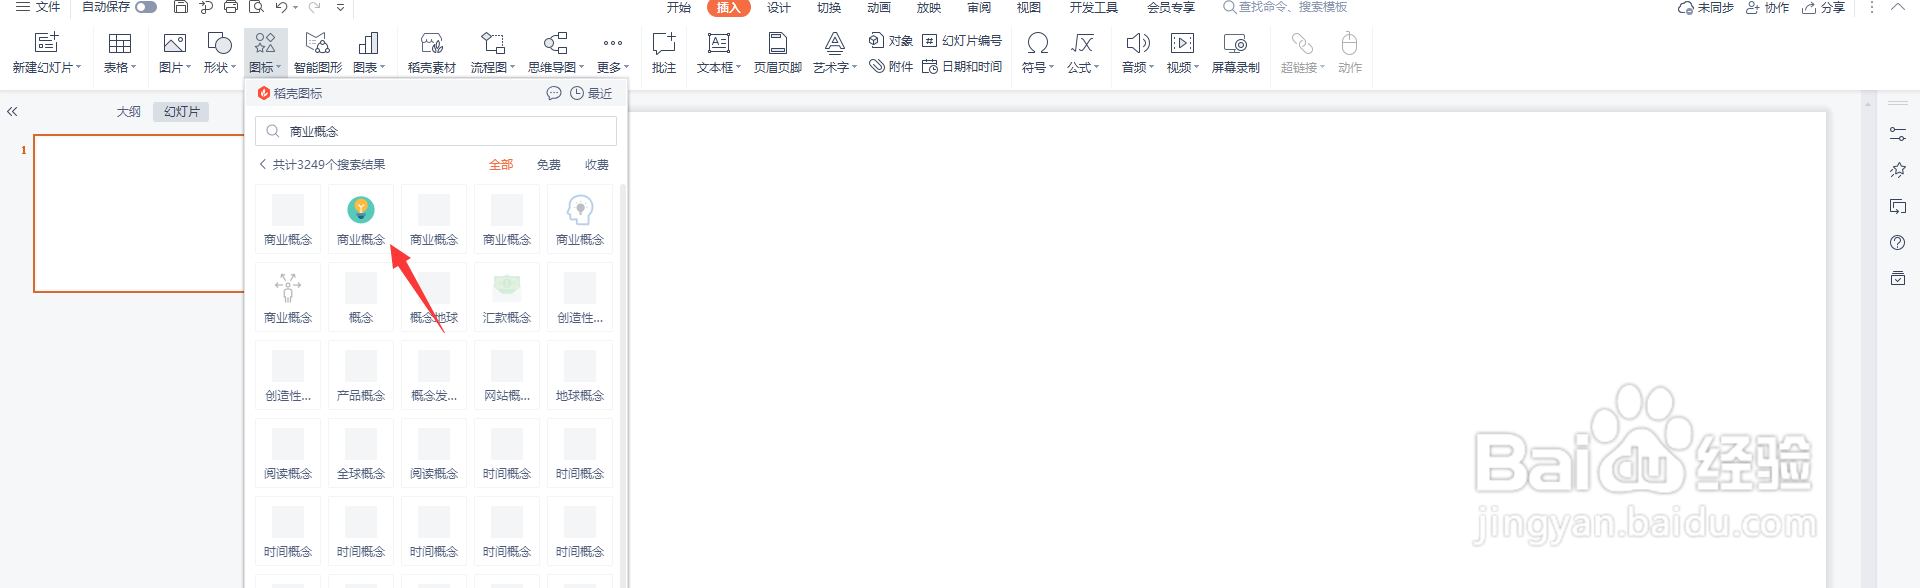This screenshot has height=588, width=1920.
Task: Insert an 附件 attachment
Action: [x=891, y=67]
